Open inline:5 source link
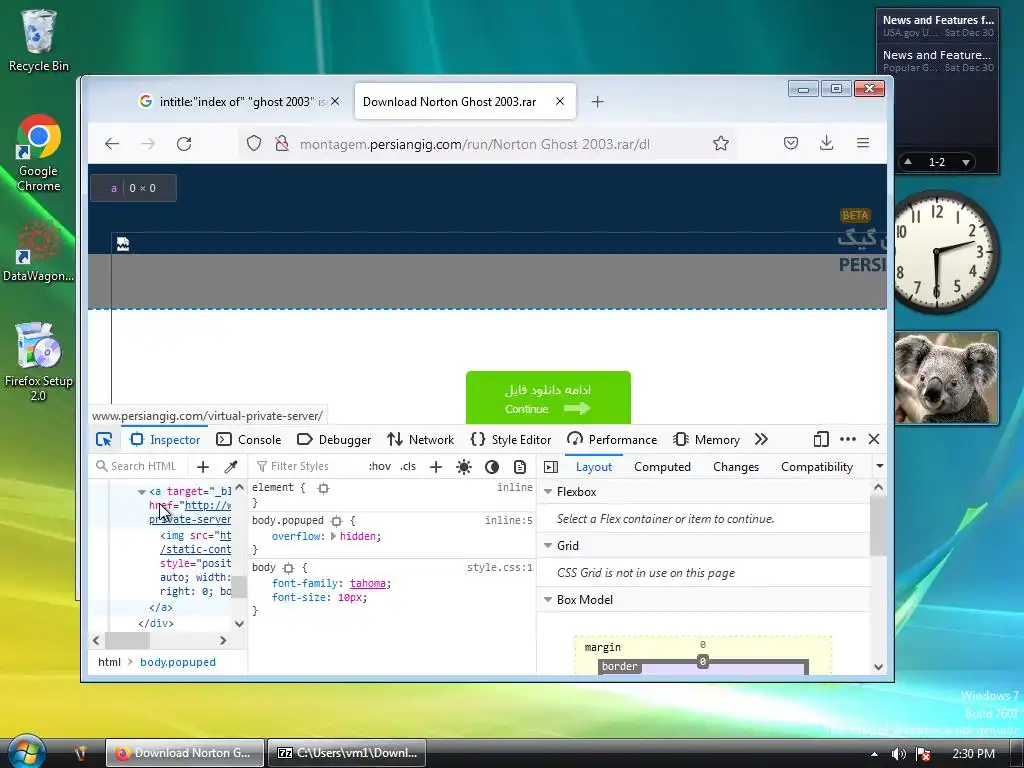 click(509, 520)
